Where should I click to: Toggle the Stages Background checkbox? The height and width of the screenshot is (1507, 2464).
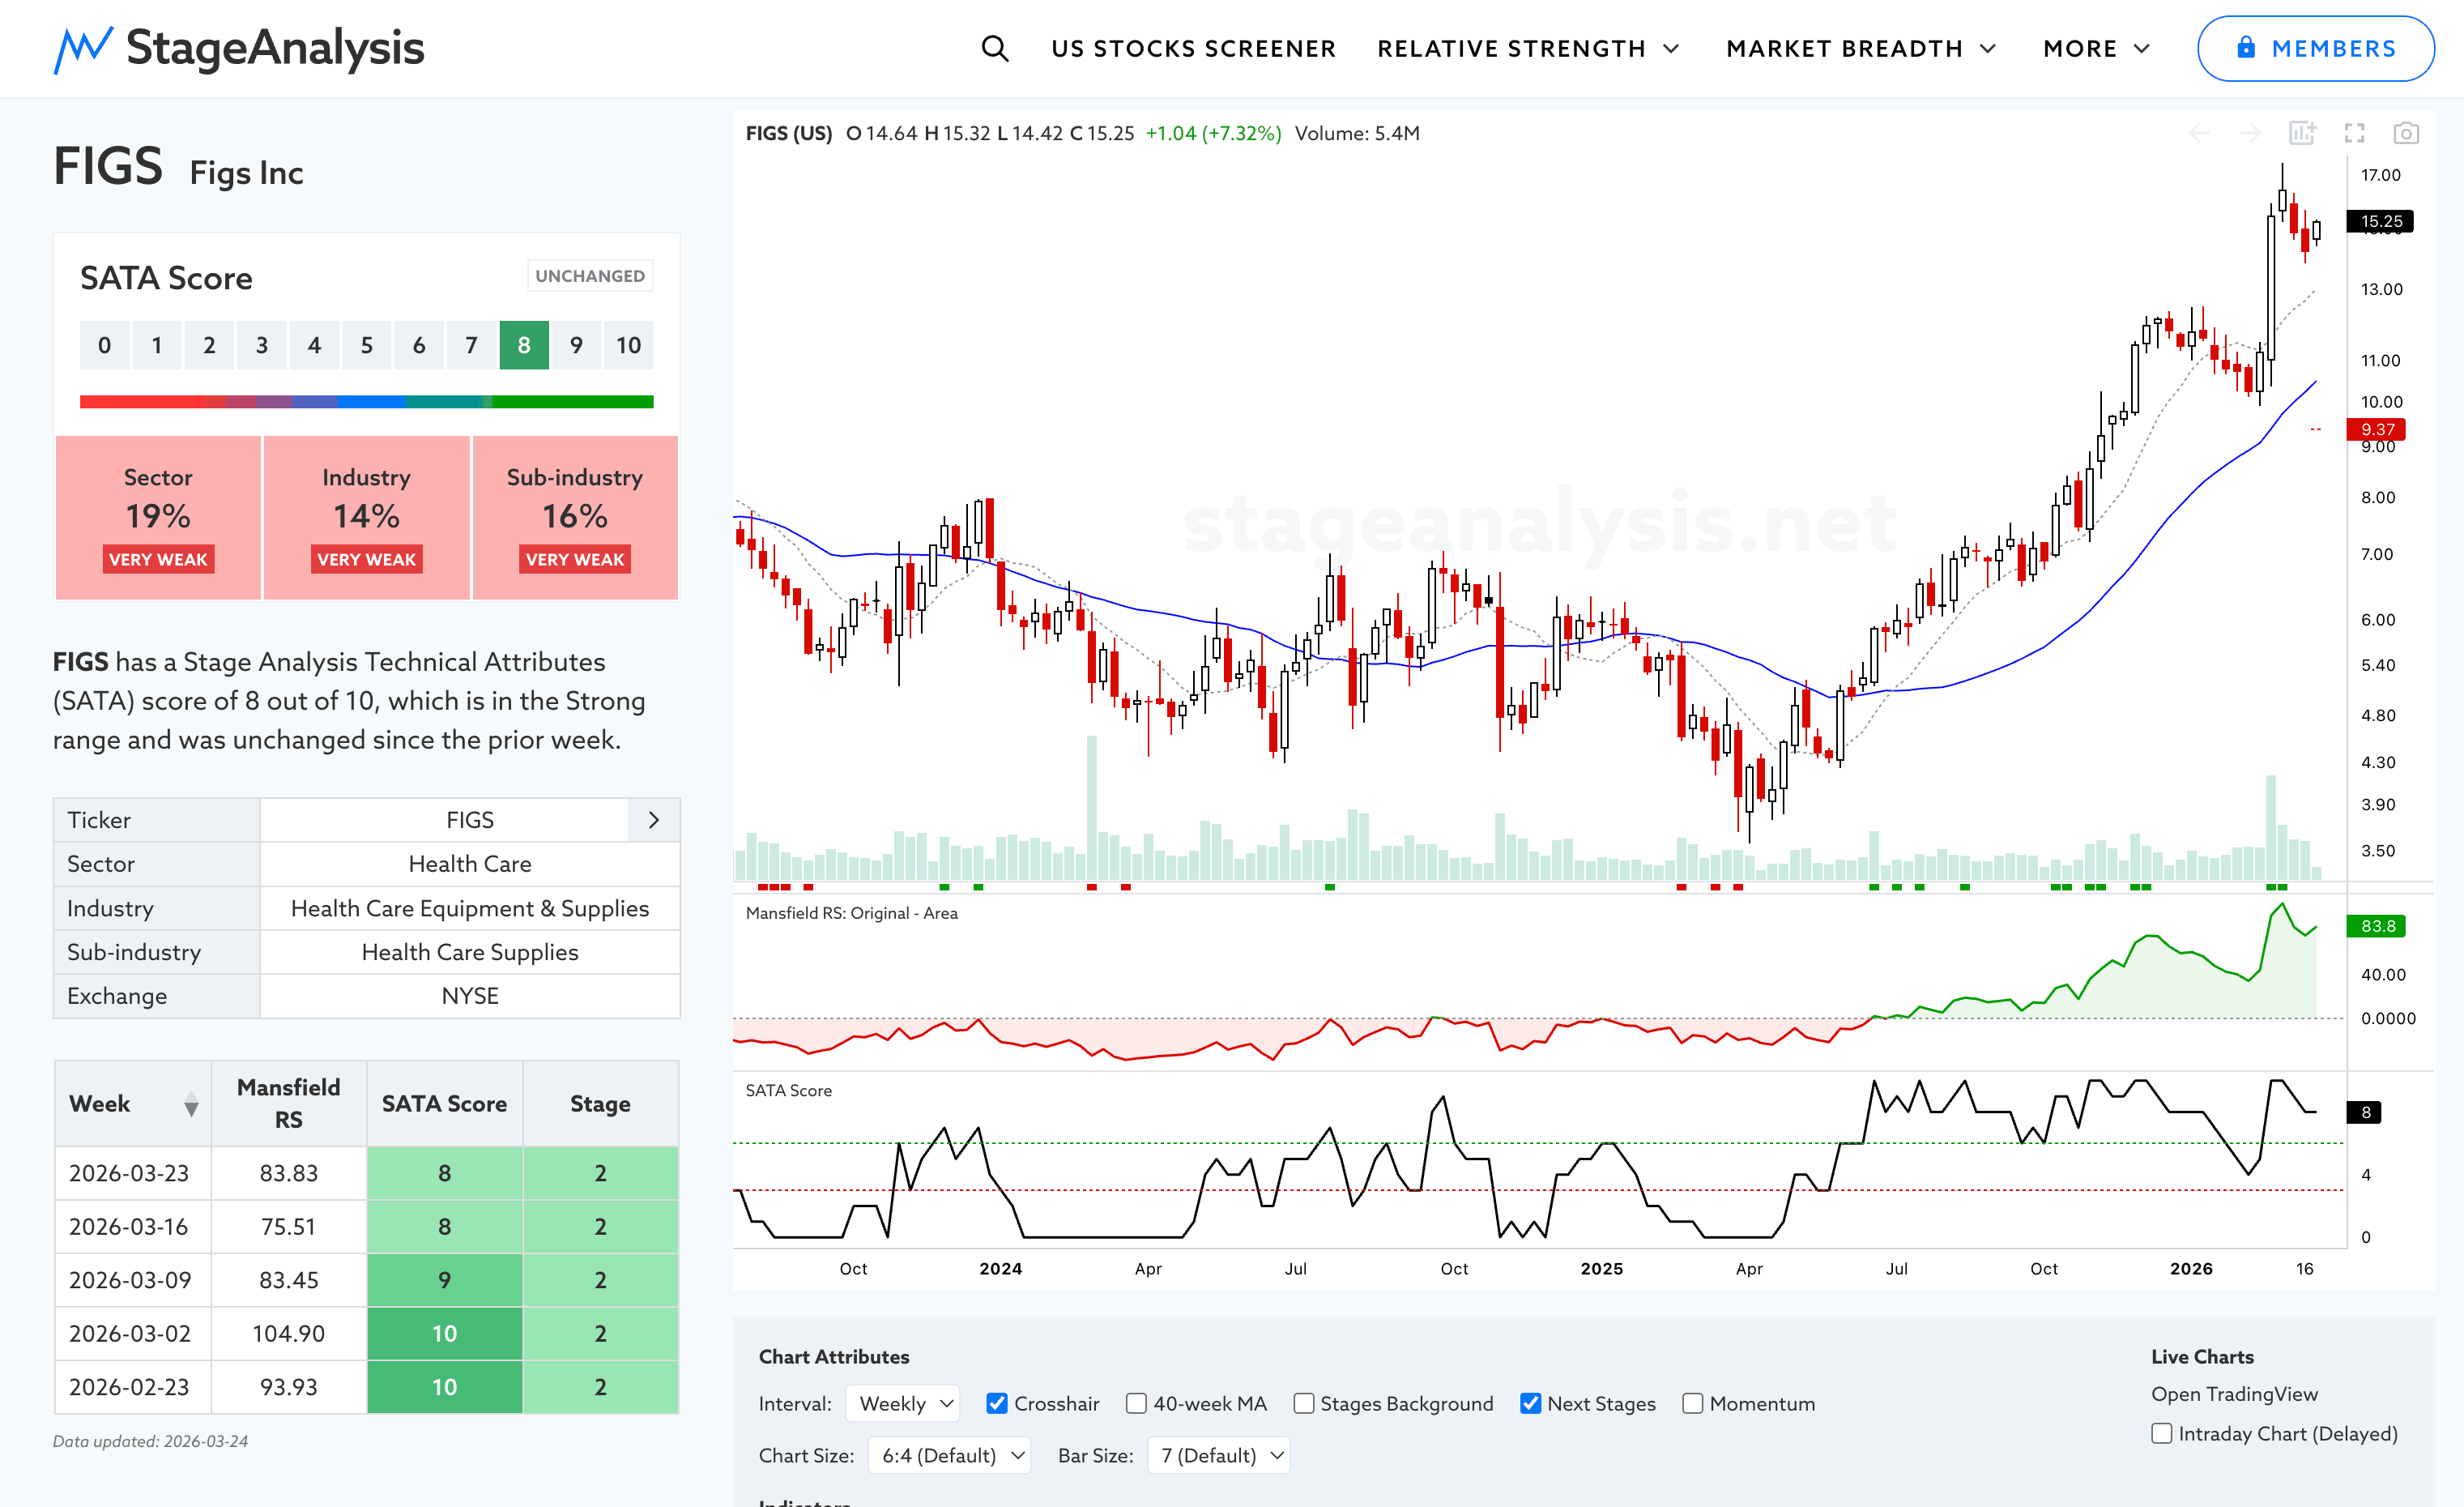1303,1403
